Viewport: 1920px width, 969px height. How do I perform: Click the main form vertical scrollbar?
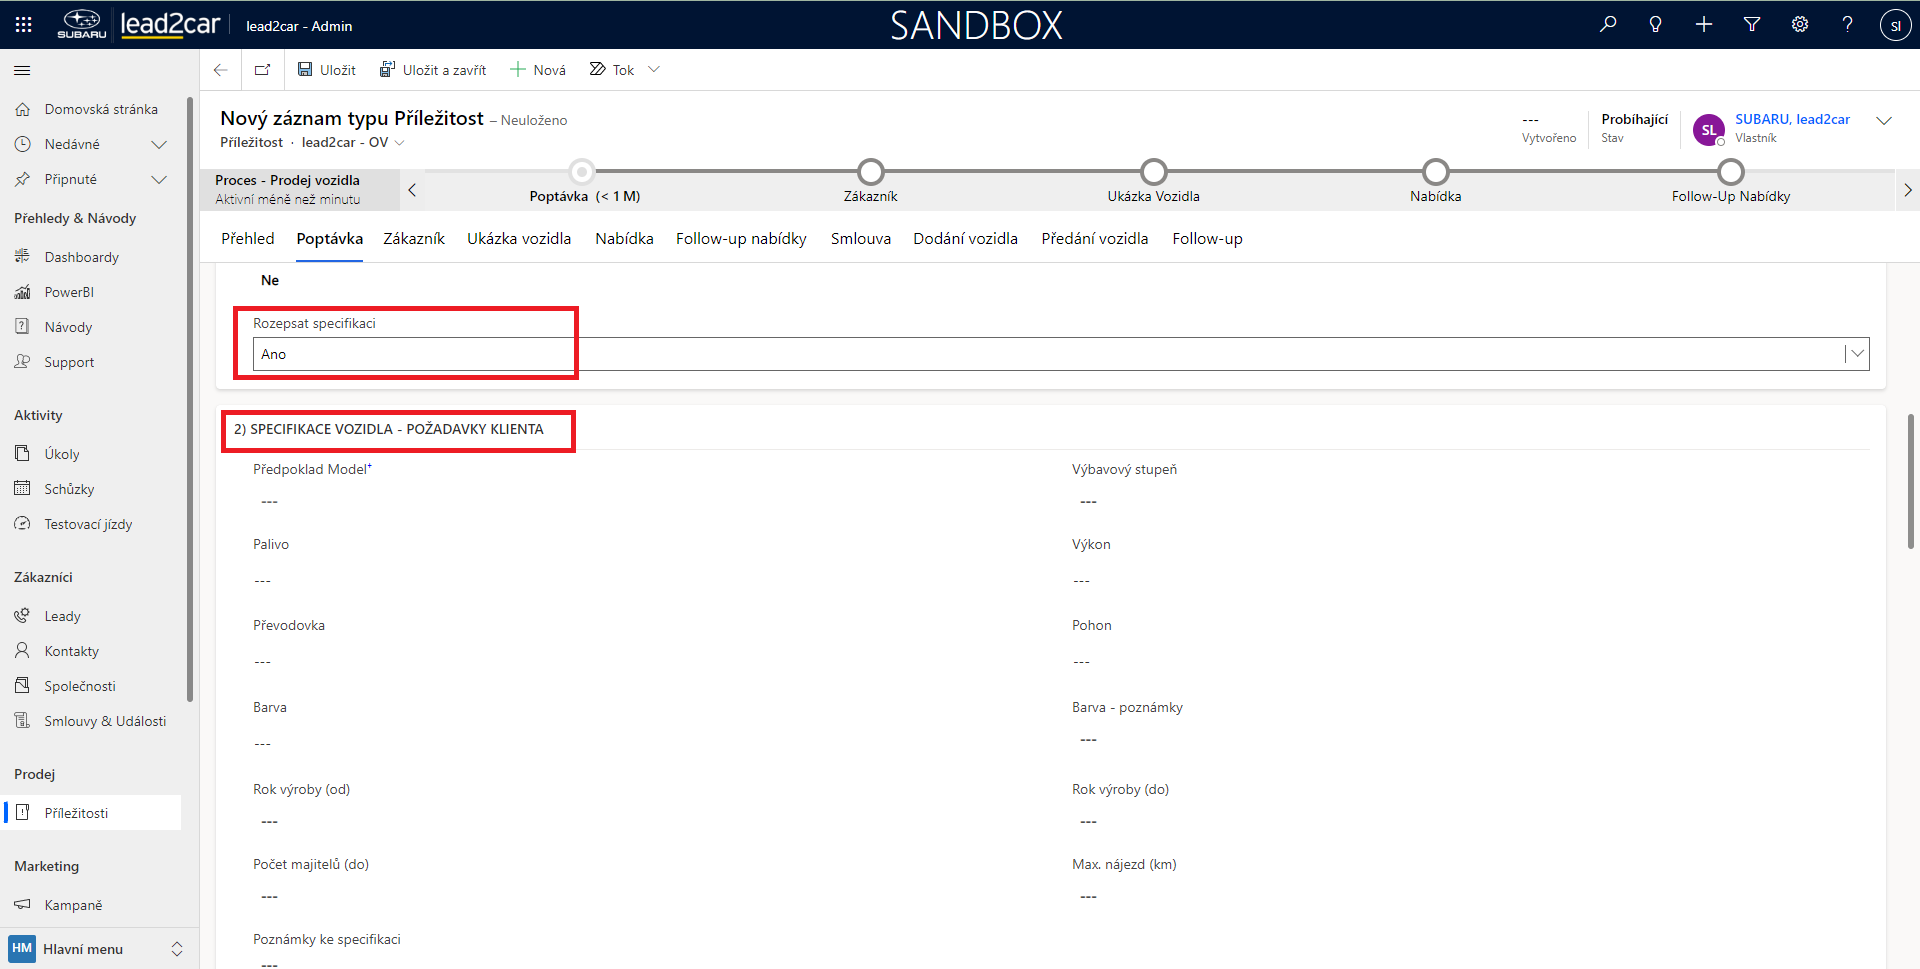tap(1910, 480)
